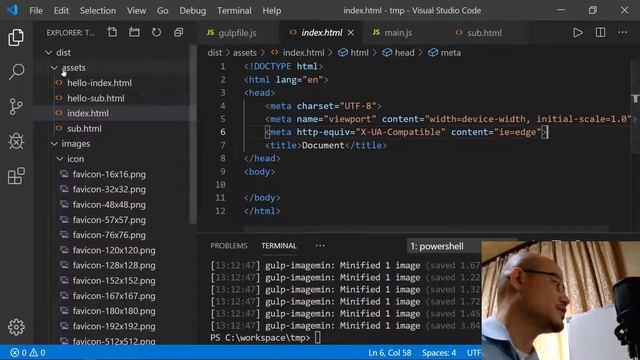Open hello-index.html in Explorer
Image resolution: width=640 pixels, height=360 pixels.
99,83
